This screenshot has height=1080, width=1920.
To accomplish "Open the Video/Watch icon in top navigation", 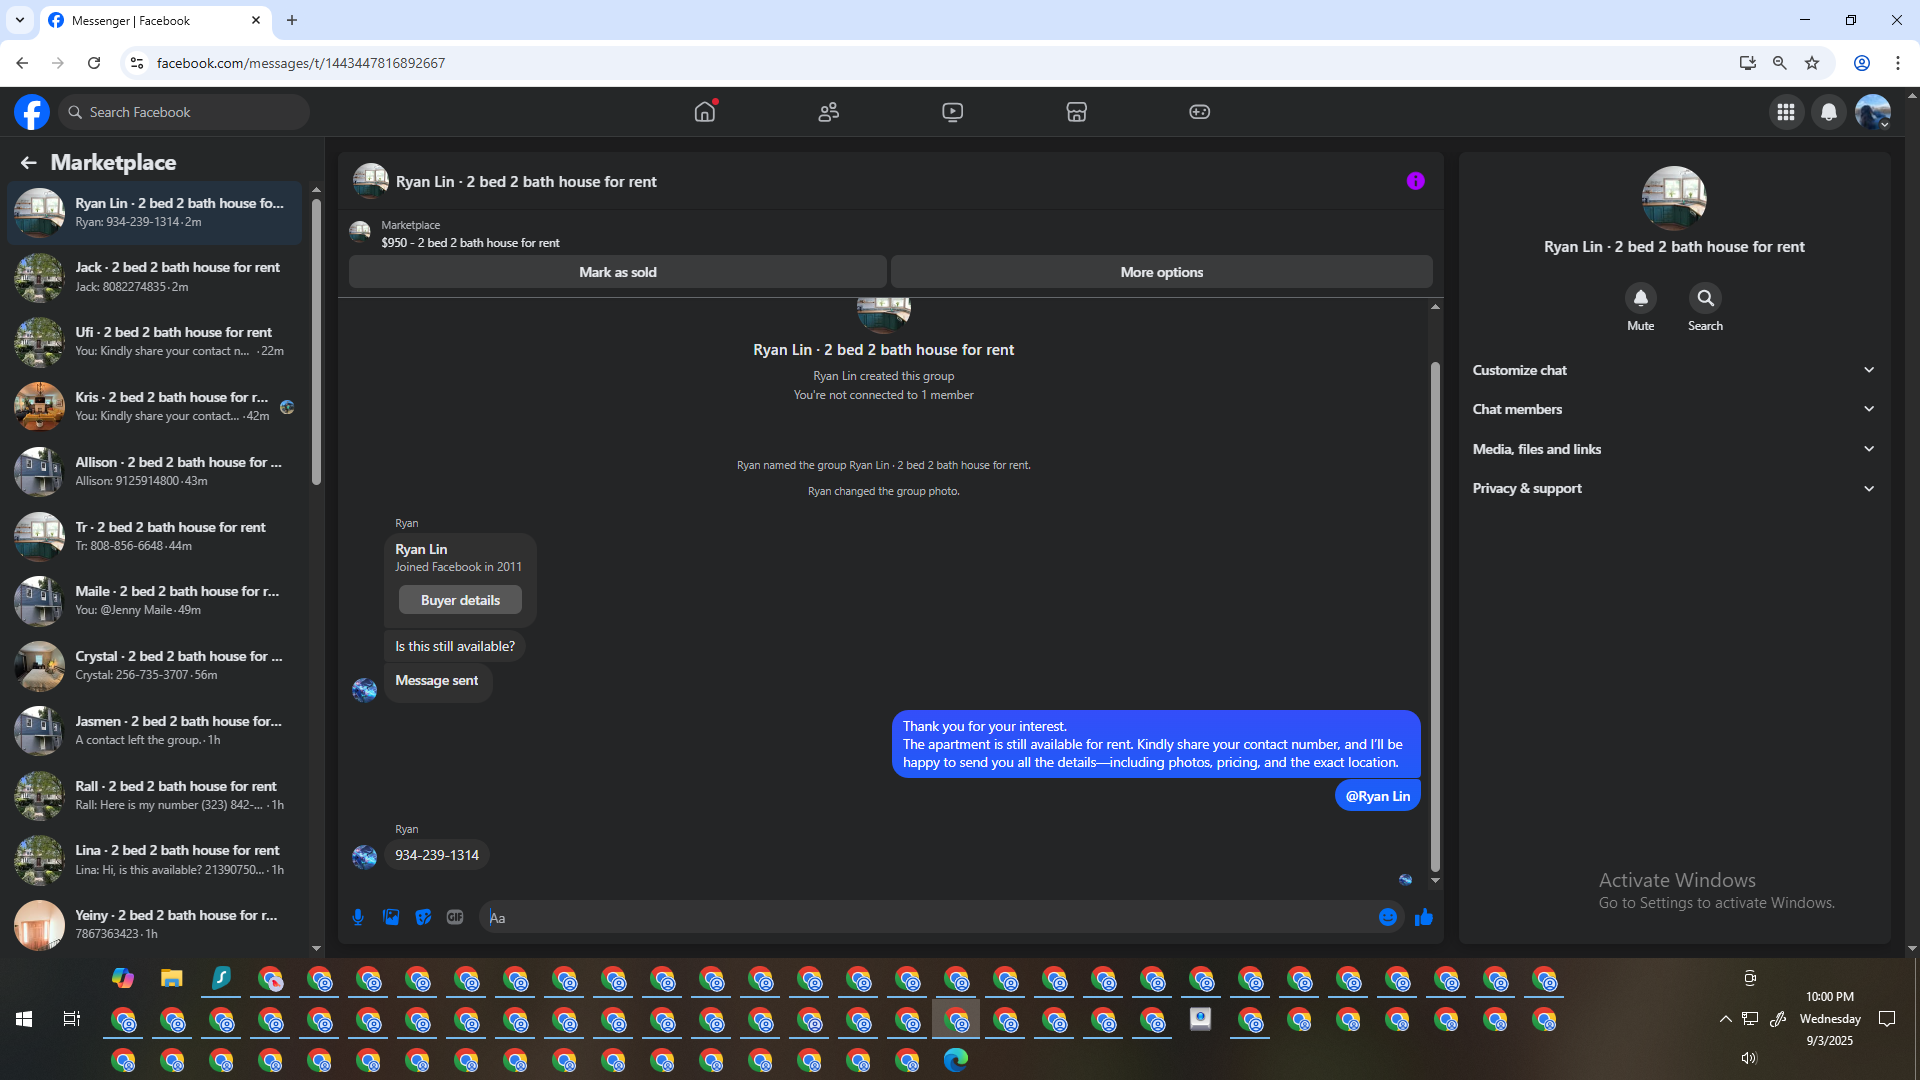I will [x=953, y=112].
